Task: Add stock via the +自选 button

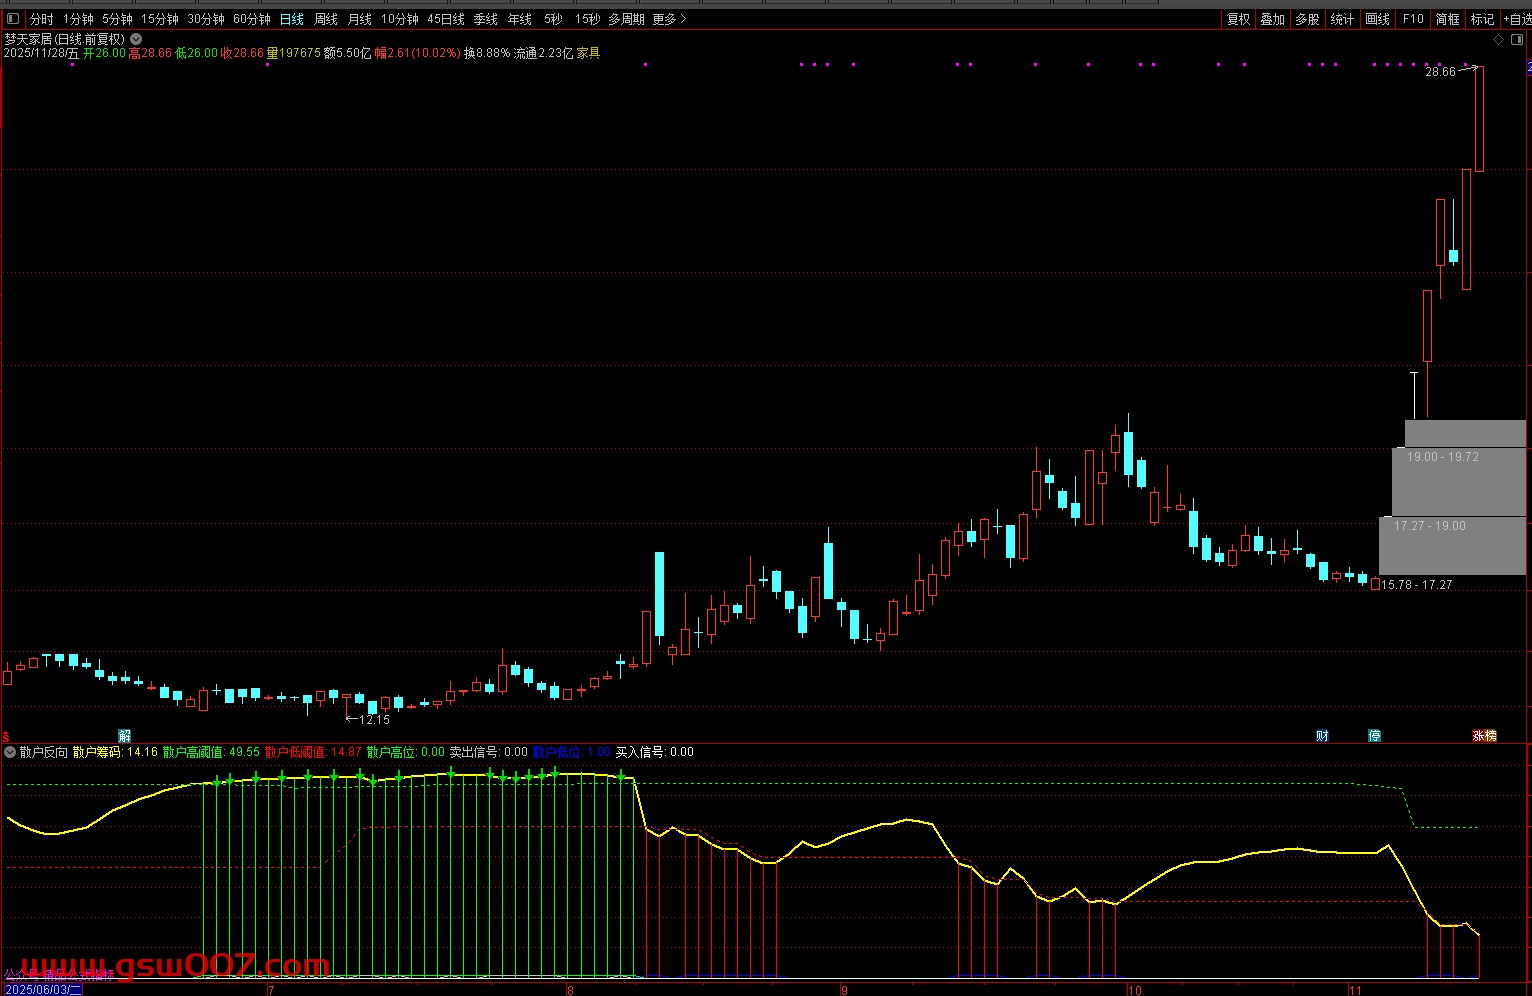Action: click(1516, 19)
